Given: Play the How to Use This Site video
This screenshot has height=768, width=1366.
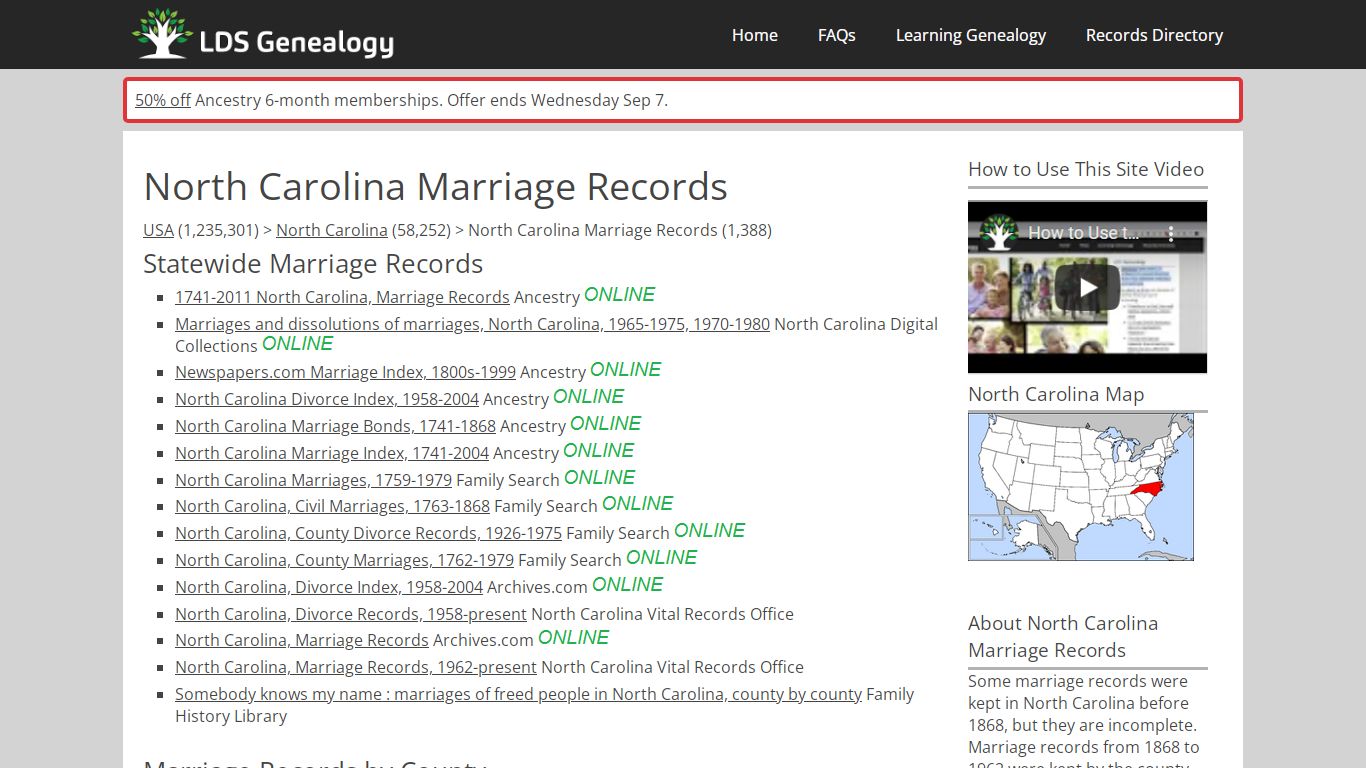Looking at the screenshot, I should 1087,288.
